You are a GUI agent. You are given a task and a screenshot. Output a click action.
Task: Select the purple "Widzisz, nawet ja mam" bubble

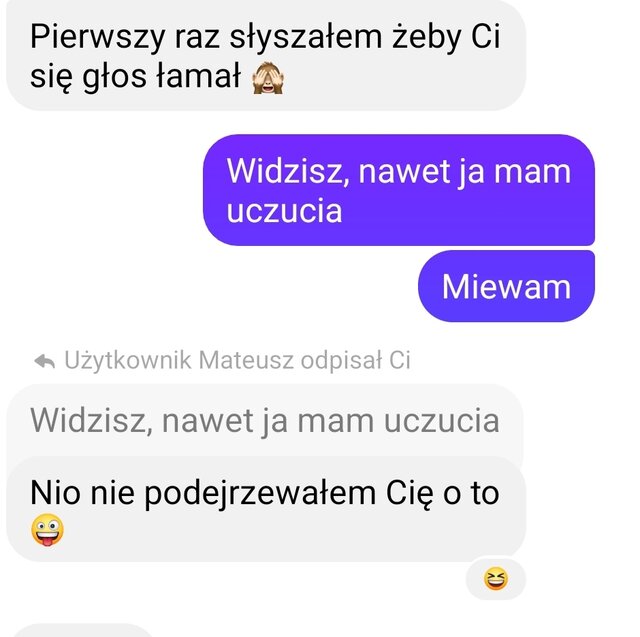399,190
